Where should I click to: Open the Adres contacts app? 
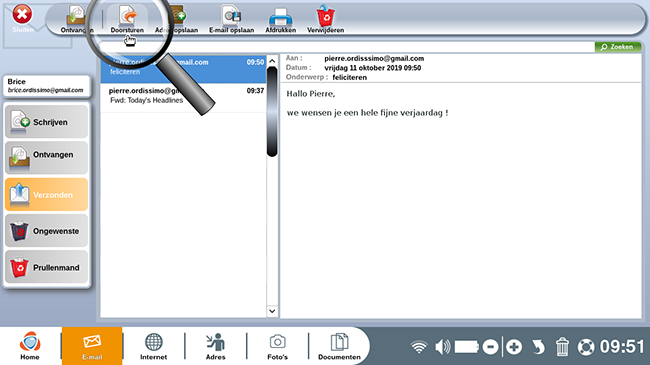coord(216,346)
